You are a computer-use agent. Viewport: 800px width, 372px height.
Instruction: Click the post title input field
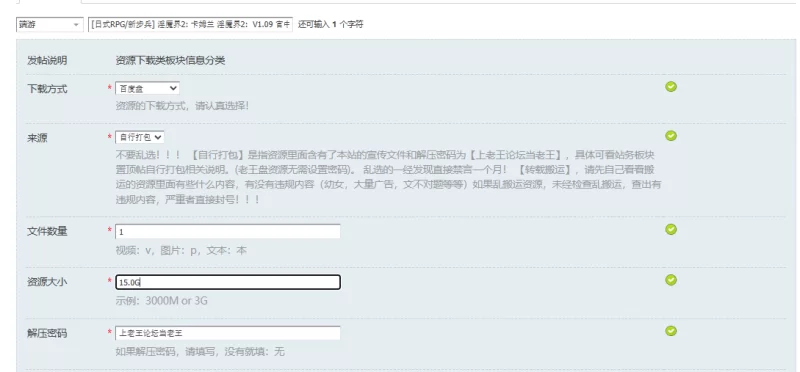click(x=190, y=24)
